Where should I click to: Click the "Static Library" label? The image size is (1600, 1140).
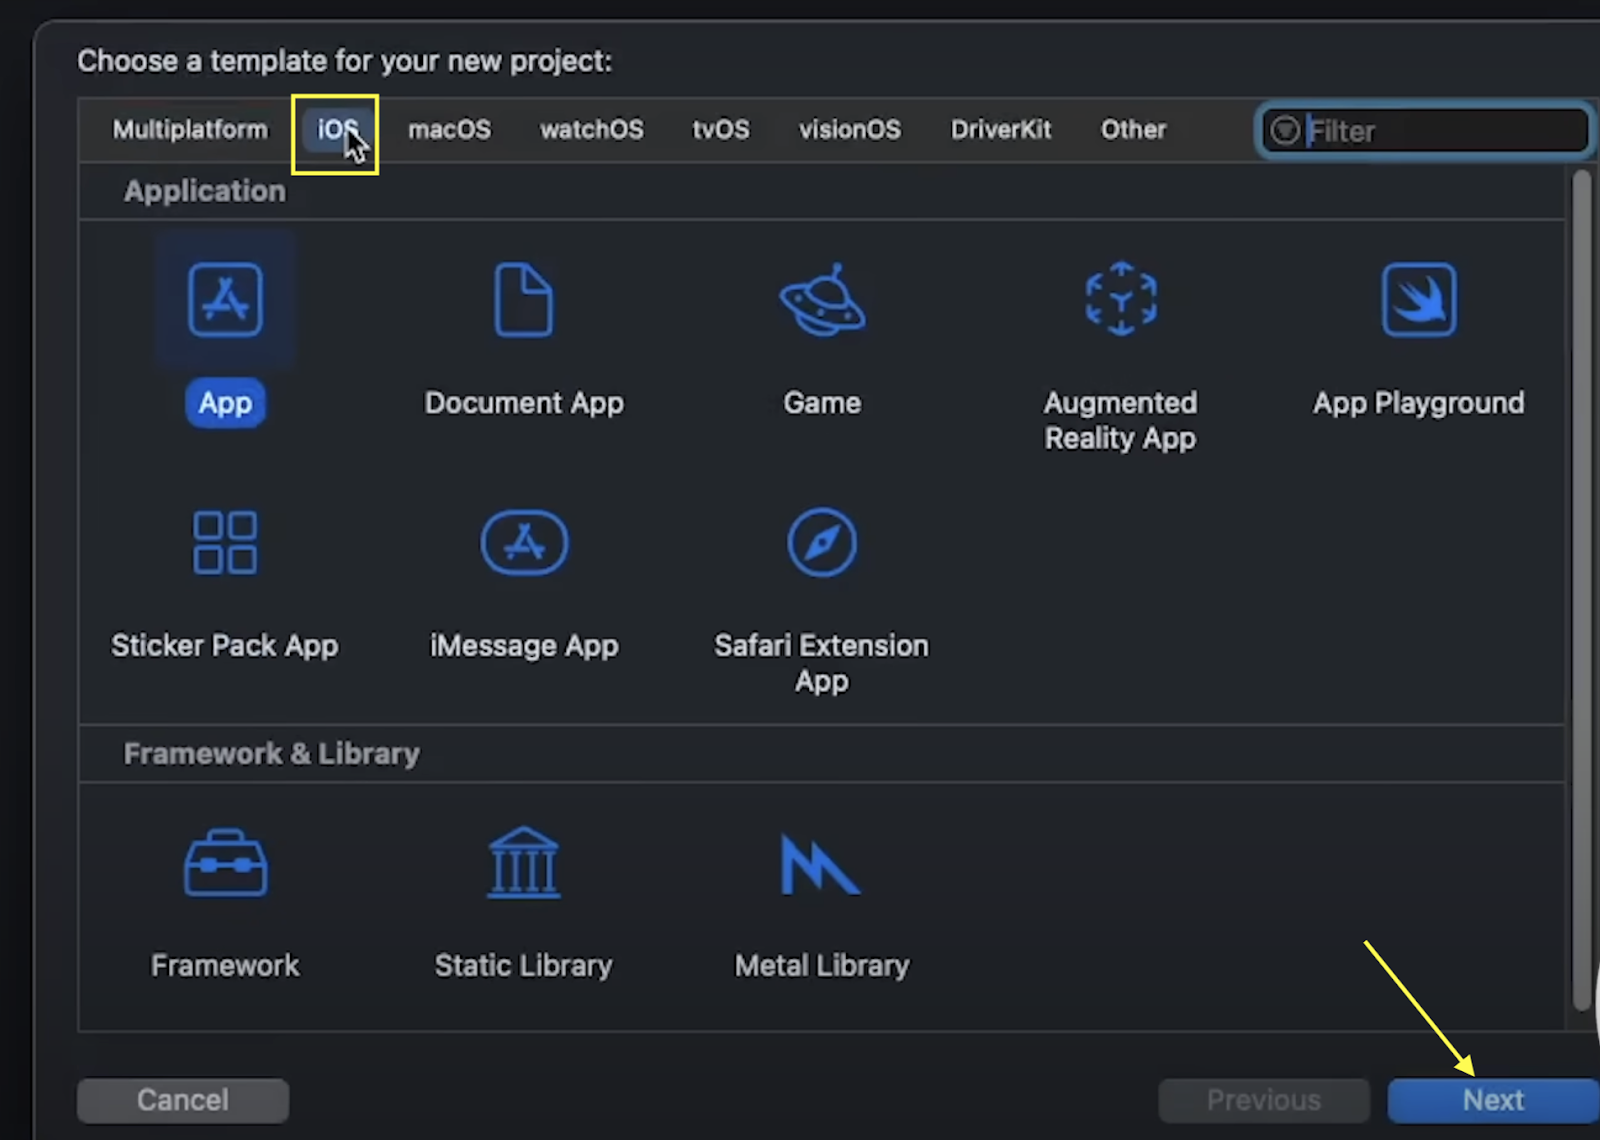[x=523, y=965]
